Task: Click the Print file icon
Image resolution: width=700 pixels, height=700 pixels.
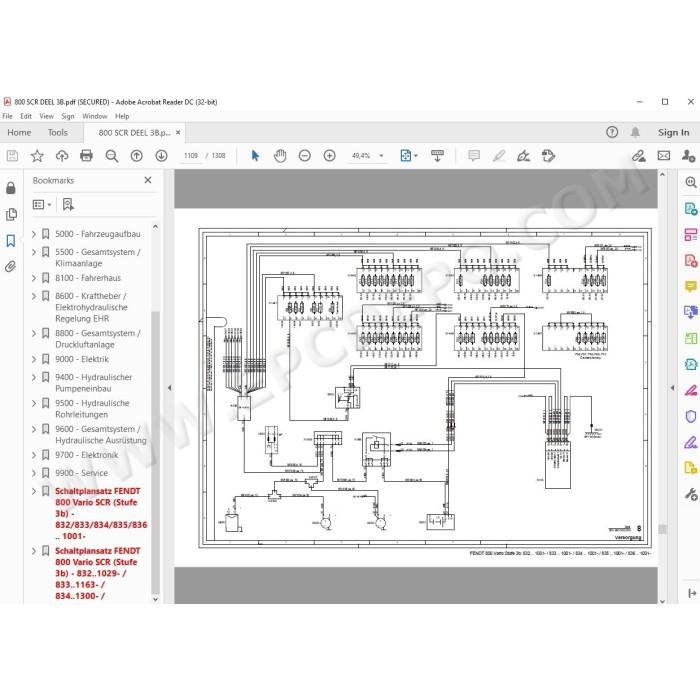Action: click(86, 155)
